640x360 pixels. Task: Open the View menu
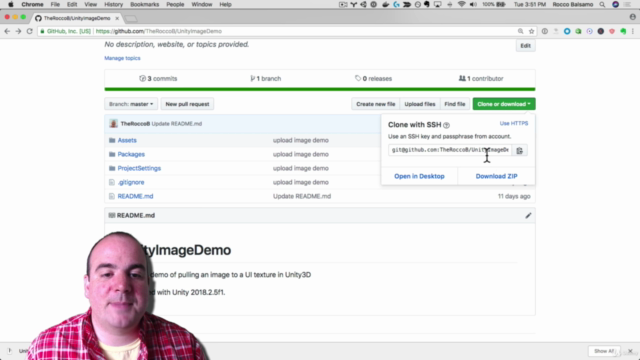91,4
